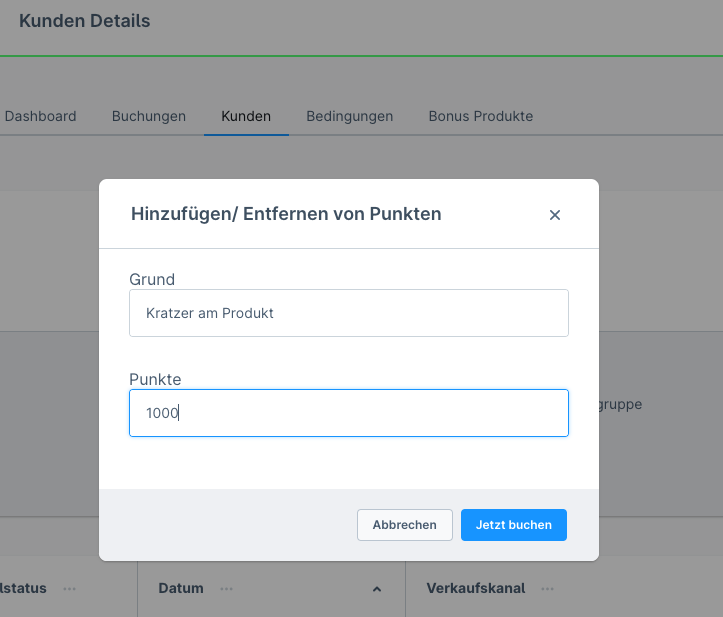
Task: Focus the Grund text field
Action: coord(348,313)
